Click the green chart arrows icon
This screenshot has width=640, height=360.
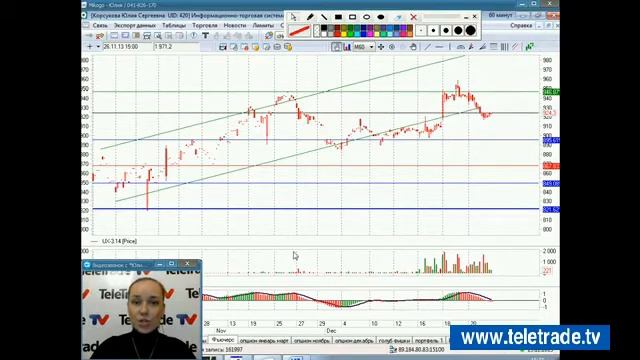click(529, 47)
